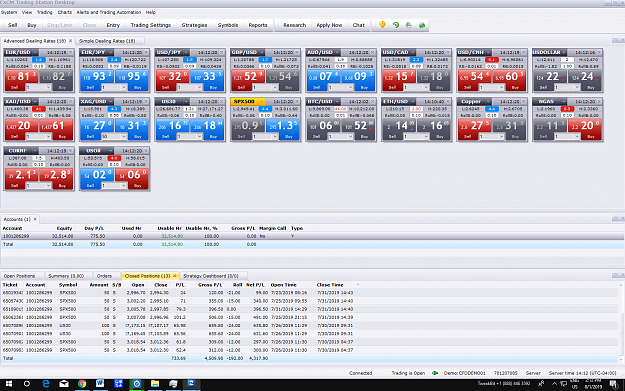Open the XAU/USD symbol dropdown arrow
The image size is (625, 391).
(35, 102)
